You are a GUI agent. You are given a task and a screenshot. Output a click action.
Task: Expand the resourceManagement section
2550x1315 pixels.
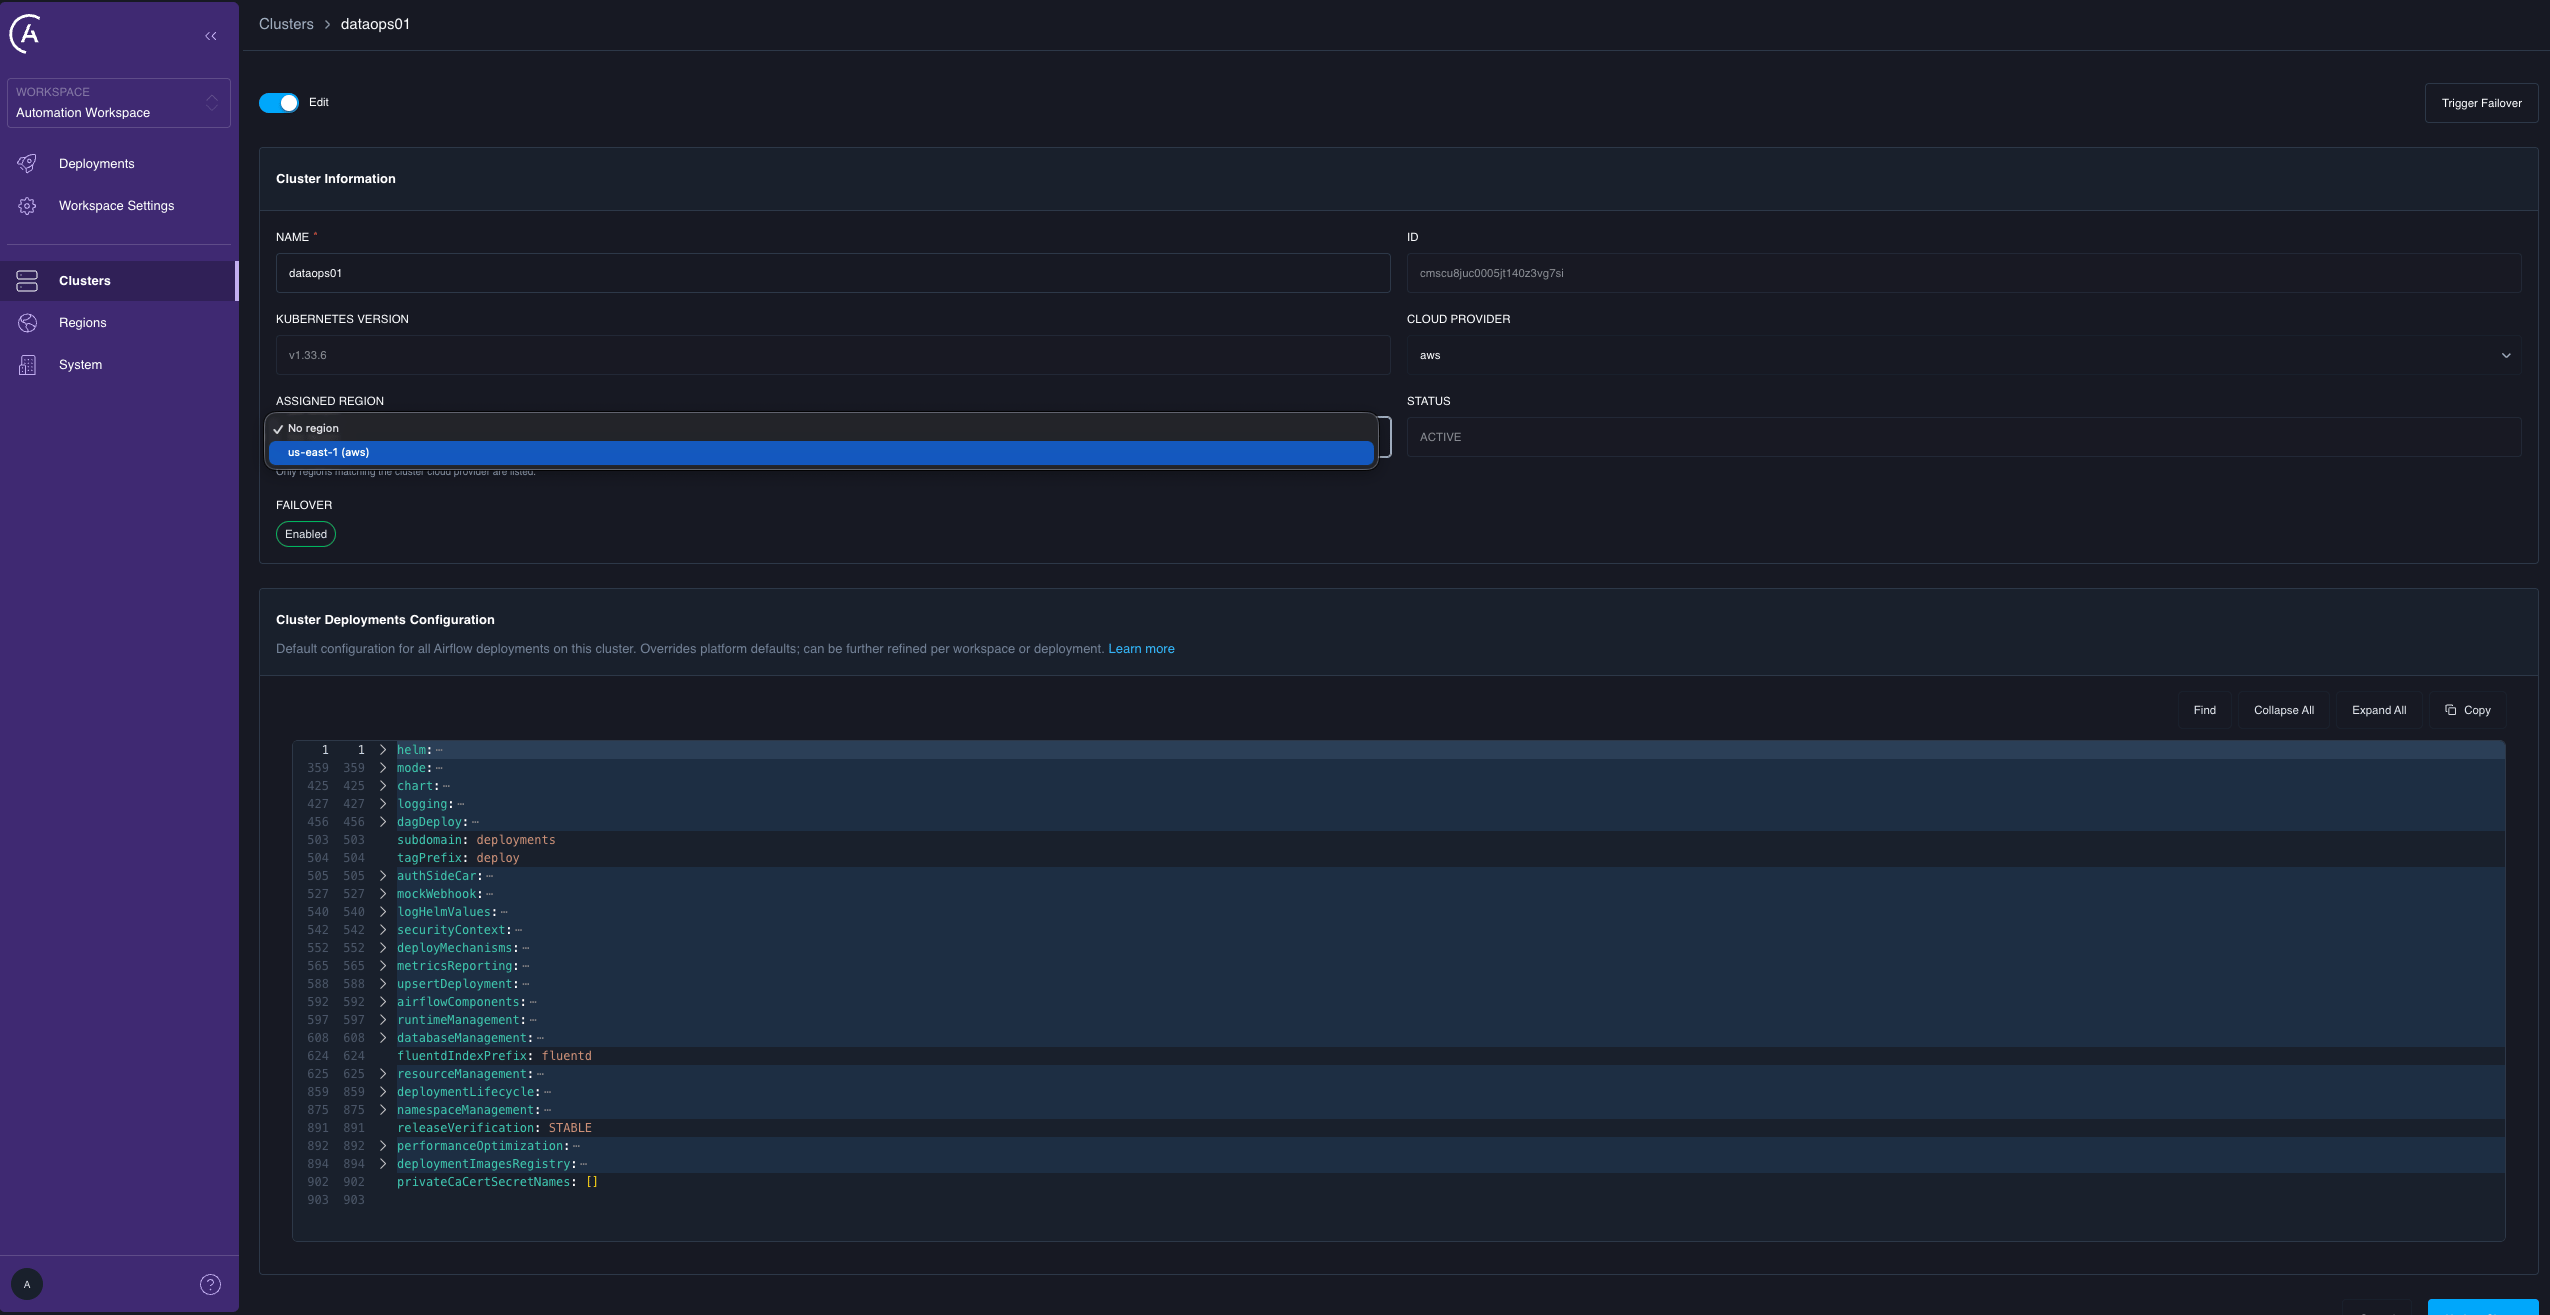[x=383, y=1074]
